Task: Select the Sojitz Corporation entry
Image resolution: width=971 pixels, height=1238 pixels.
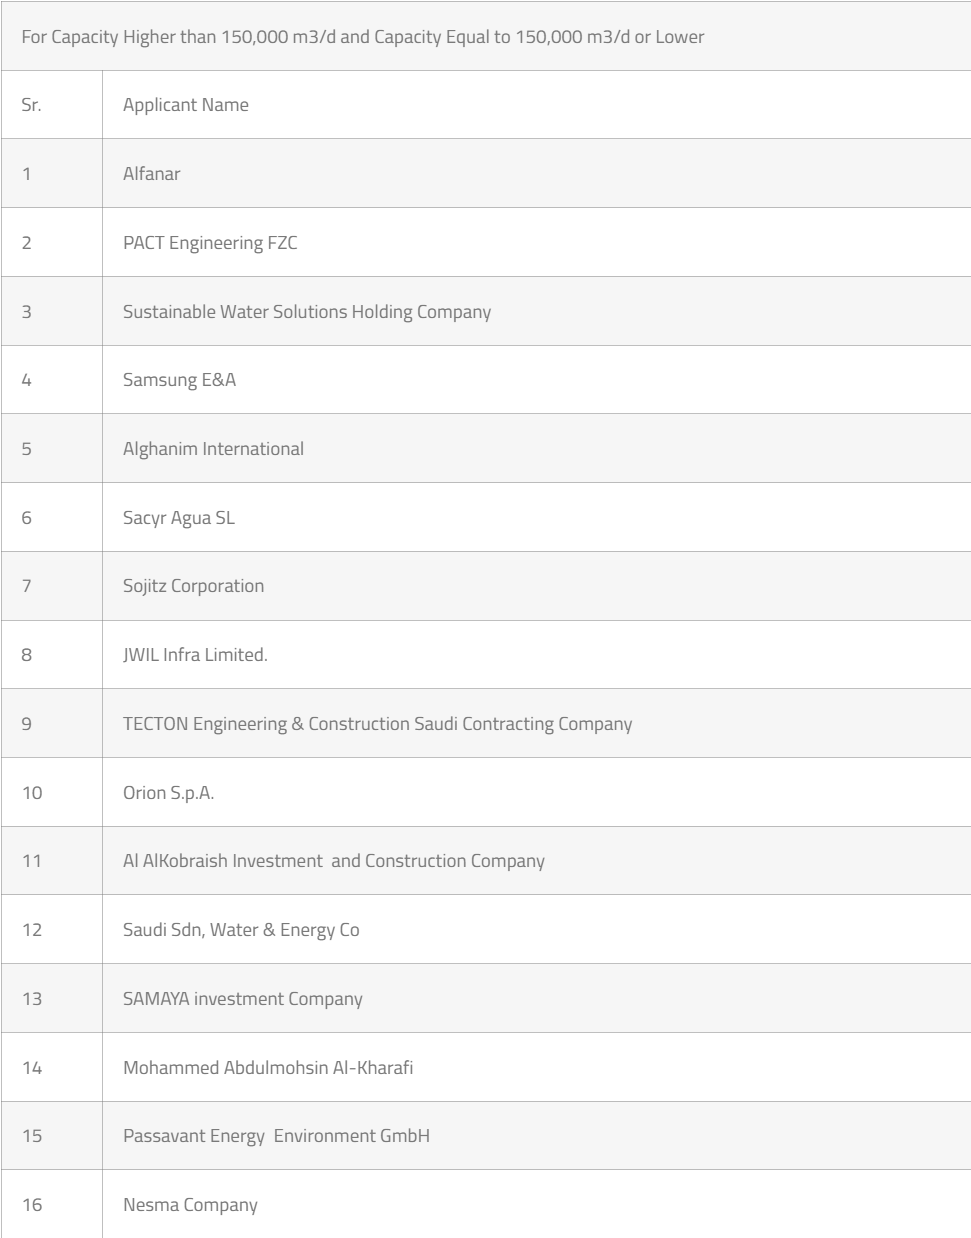Action: click(194, 586)
